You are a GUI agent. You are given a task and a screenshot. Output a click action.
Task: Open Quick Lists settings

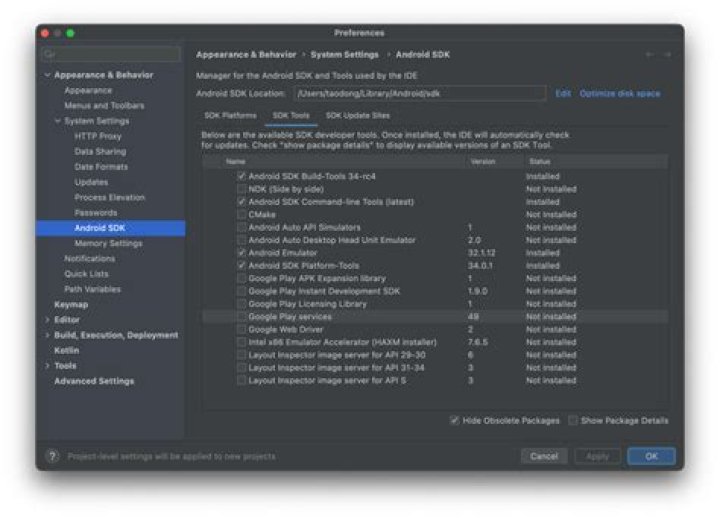pyautogui.click(x=86, y=274)
